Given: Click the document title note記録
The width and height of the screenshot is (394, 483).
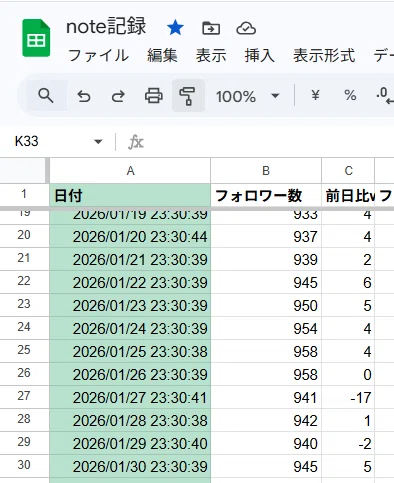Looking at the screenshot, I should [x=106, y=27].
